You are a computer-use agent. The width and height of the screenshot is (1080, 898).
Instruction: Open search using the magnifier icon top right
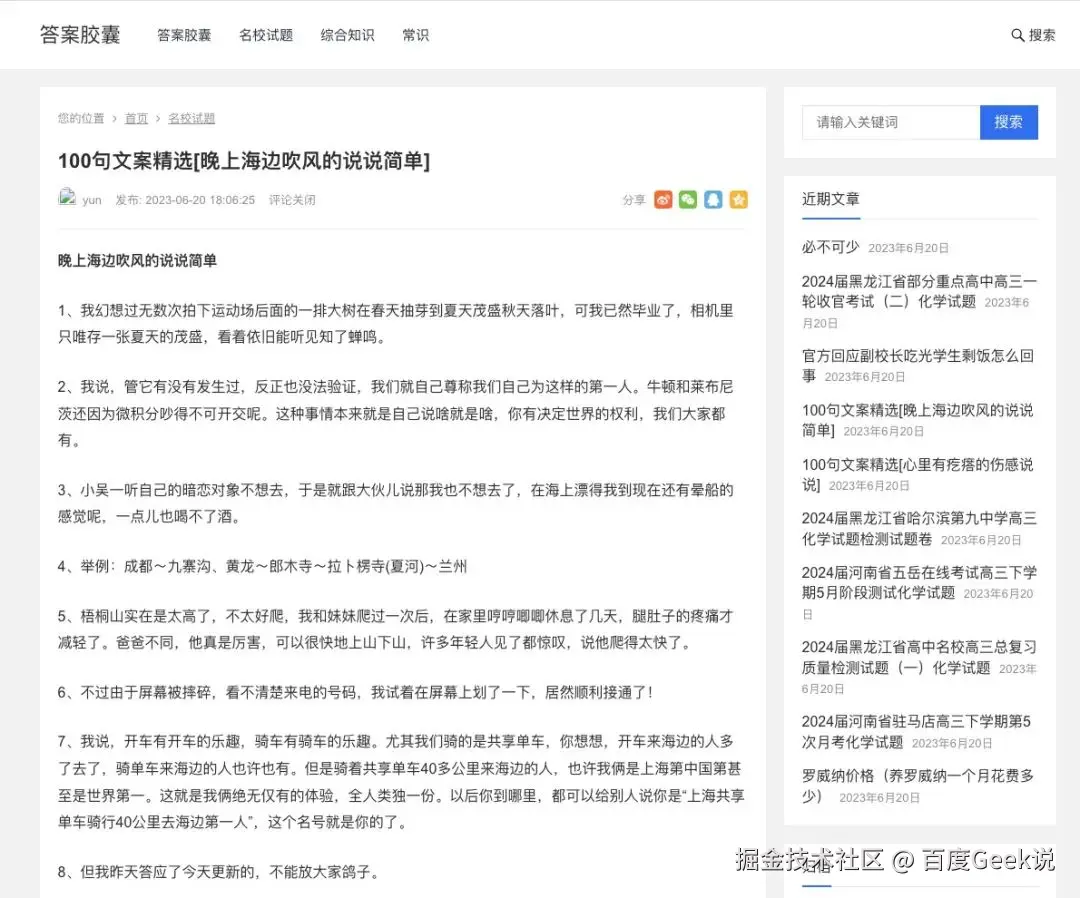(1017, 33)
